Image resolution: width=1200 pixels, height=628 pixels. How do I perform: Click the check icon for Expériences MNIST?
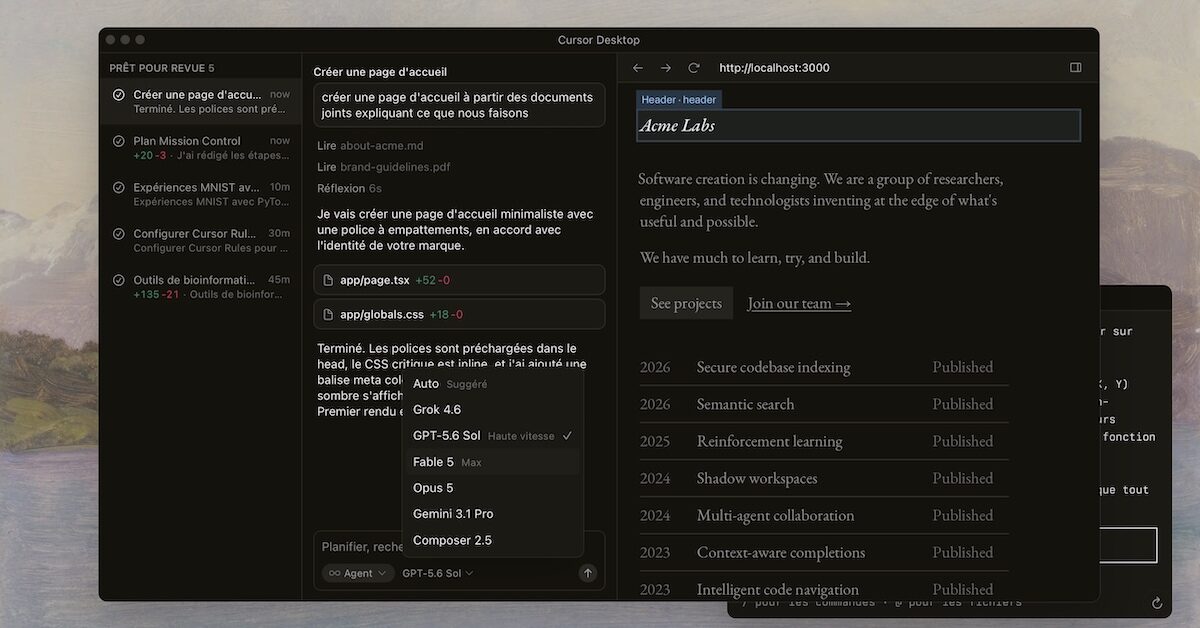(119, 187)
